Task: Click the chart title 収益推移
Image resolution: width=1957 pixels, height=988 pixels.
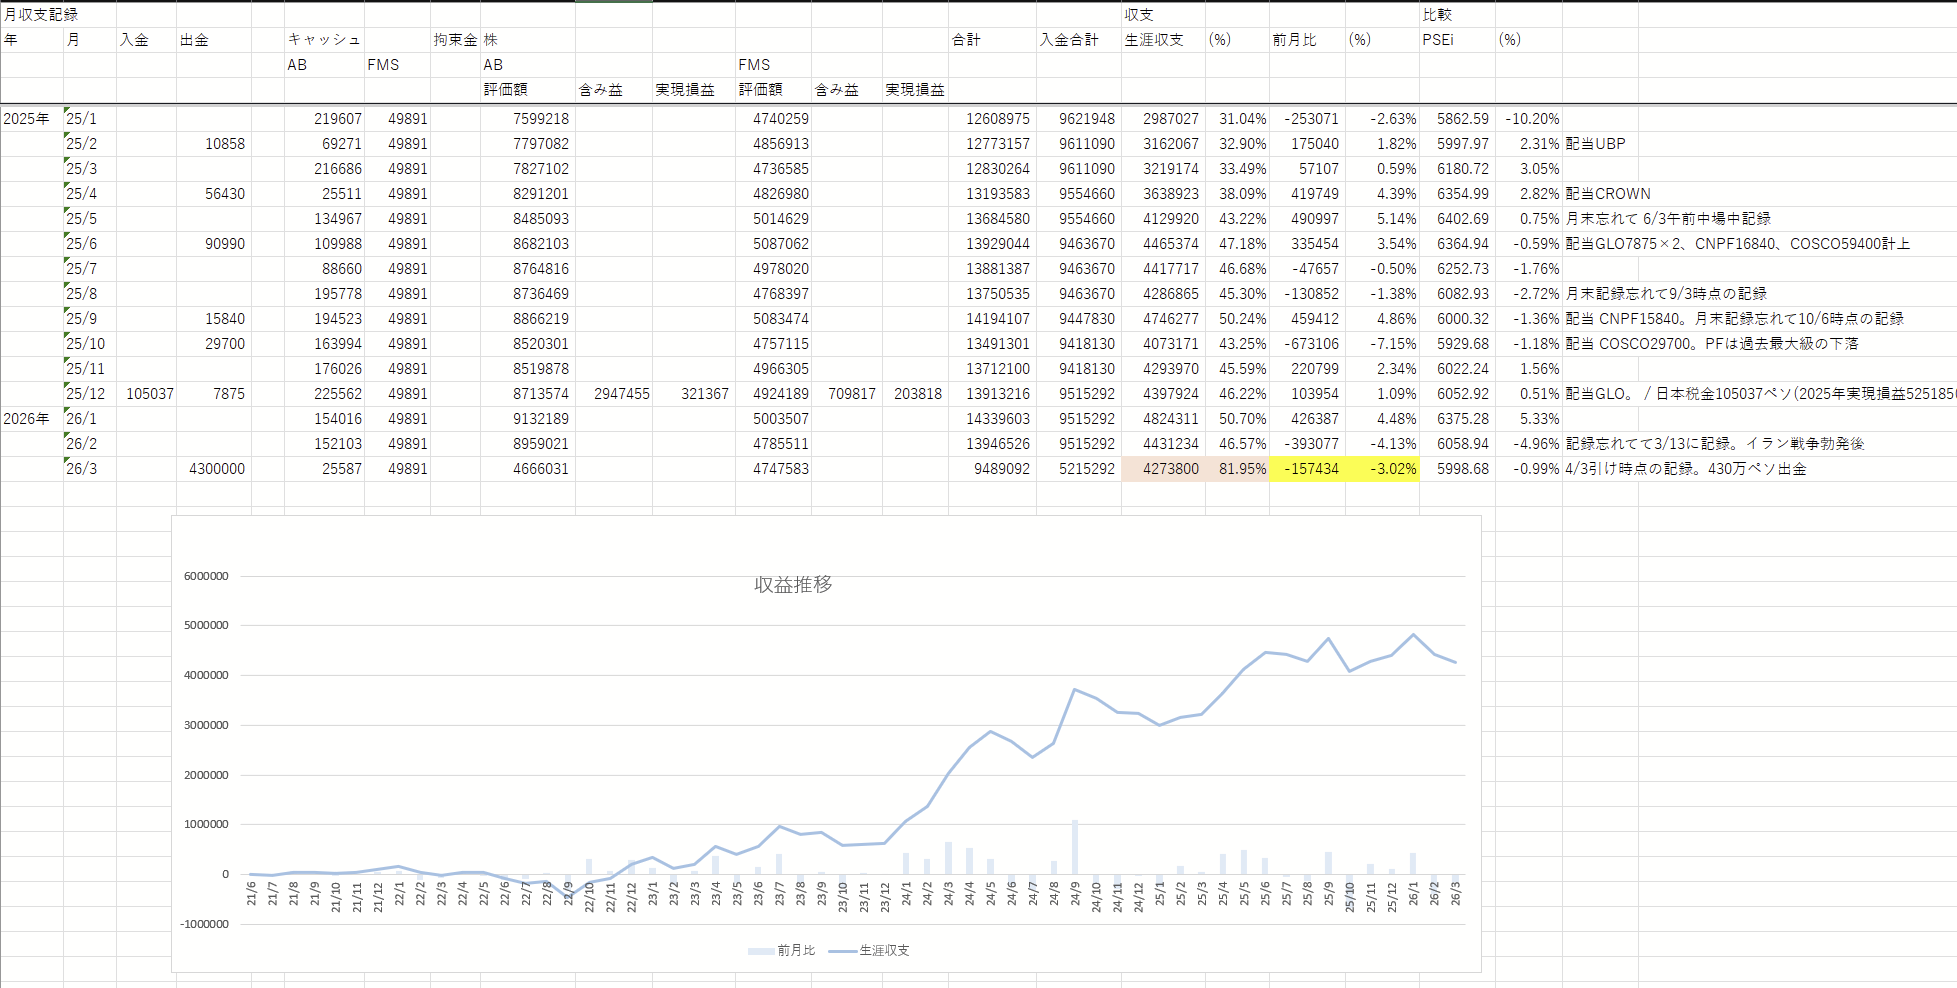Action: point(792,585)
